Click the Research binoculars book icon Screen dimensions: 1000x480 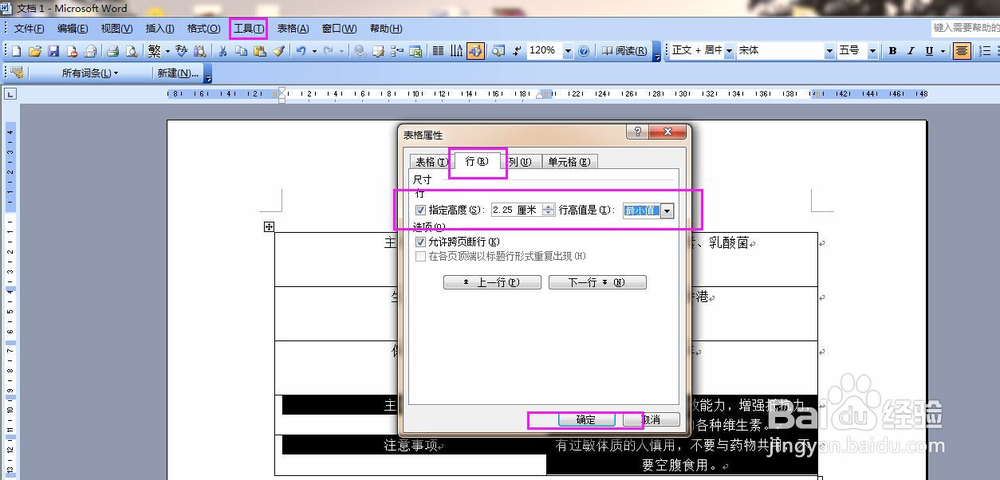pyautogui.click(x=200, y=51)
